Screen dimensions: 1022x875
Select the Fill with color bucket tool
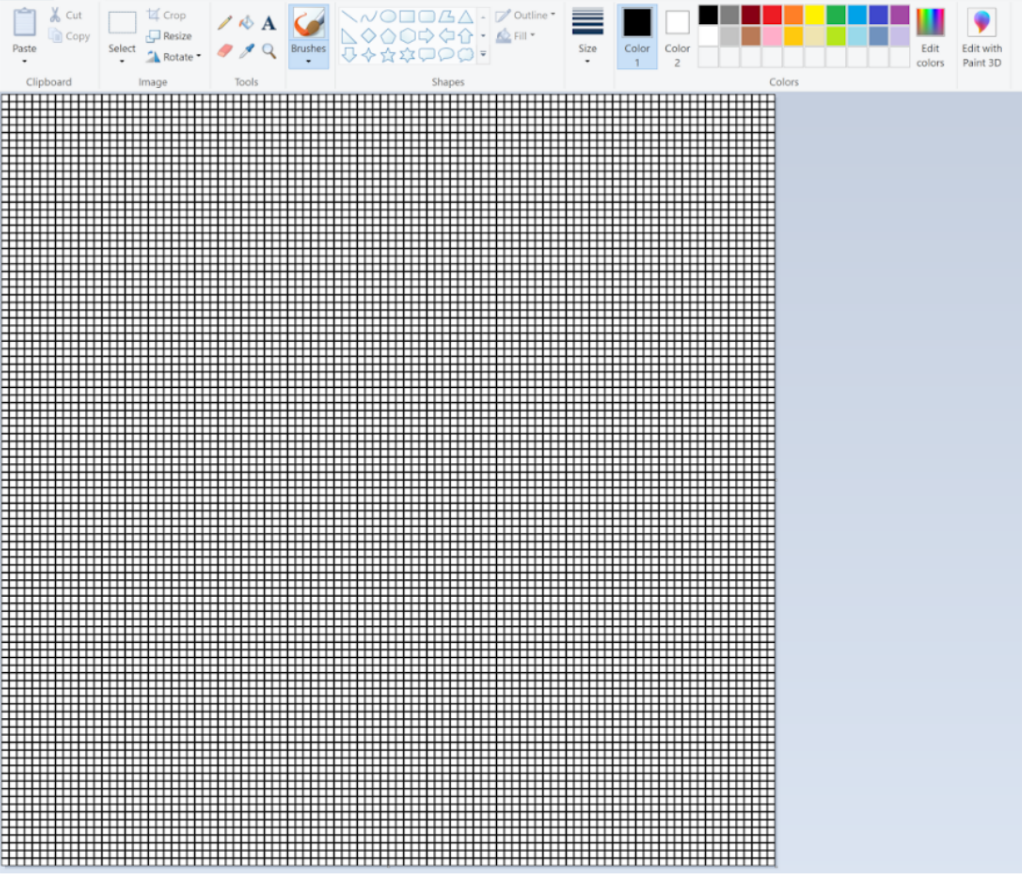246,23
